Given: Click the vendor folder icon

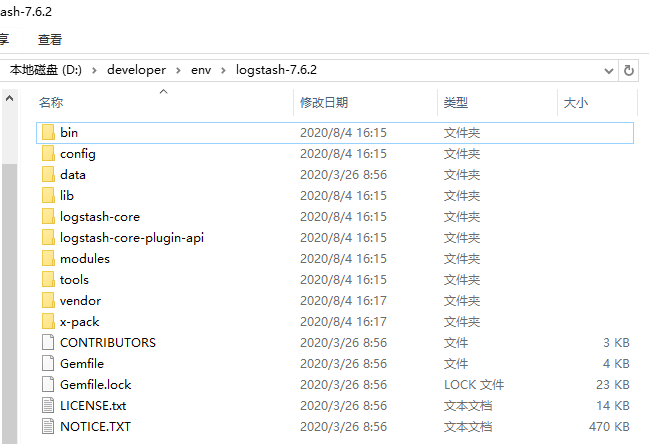Looking at the screenshot, I should point(48,300).
